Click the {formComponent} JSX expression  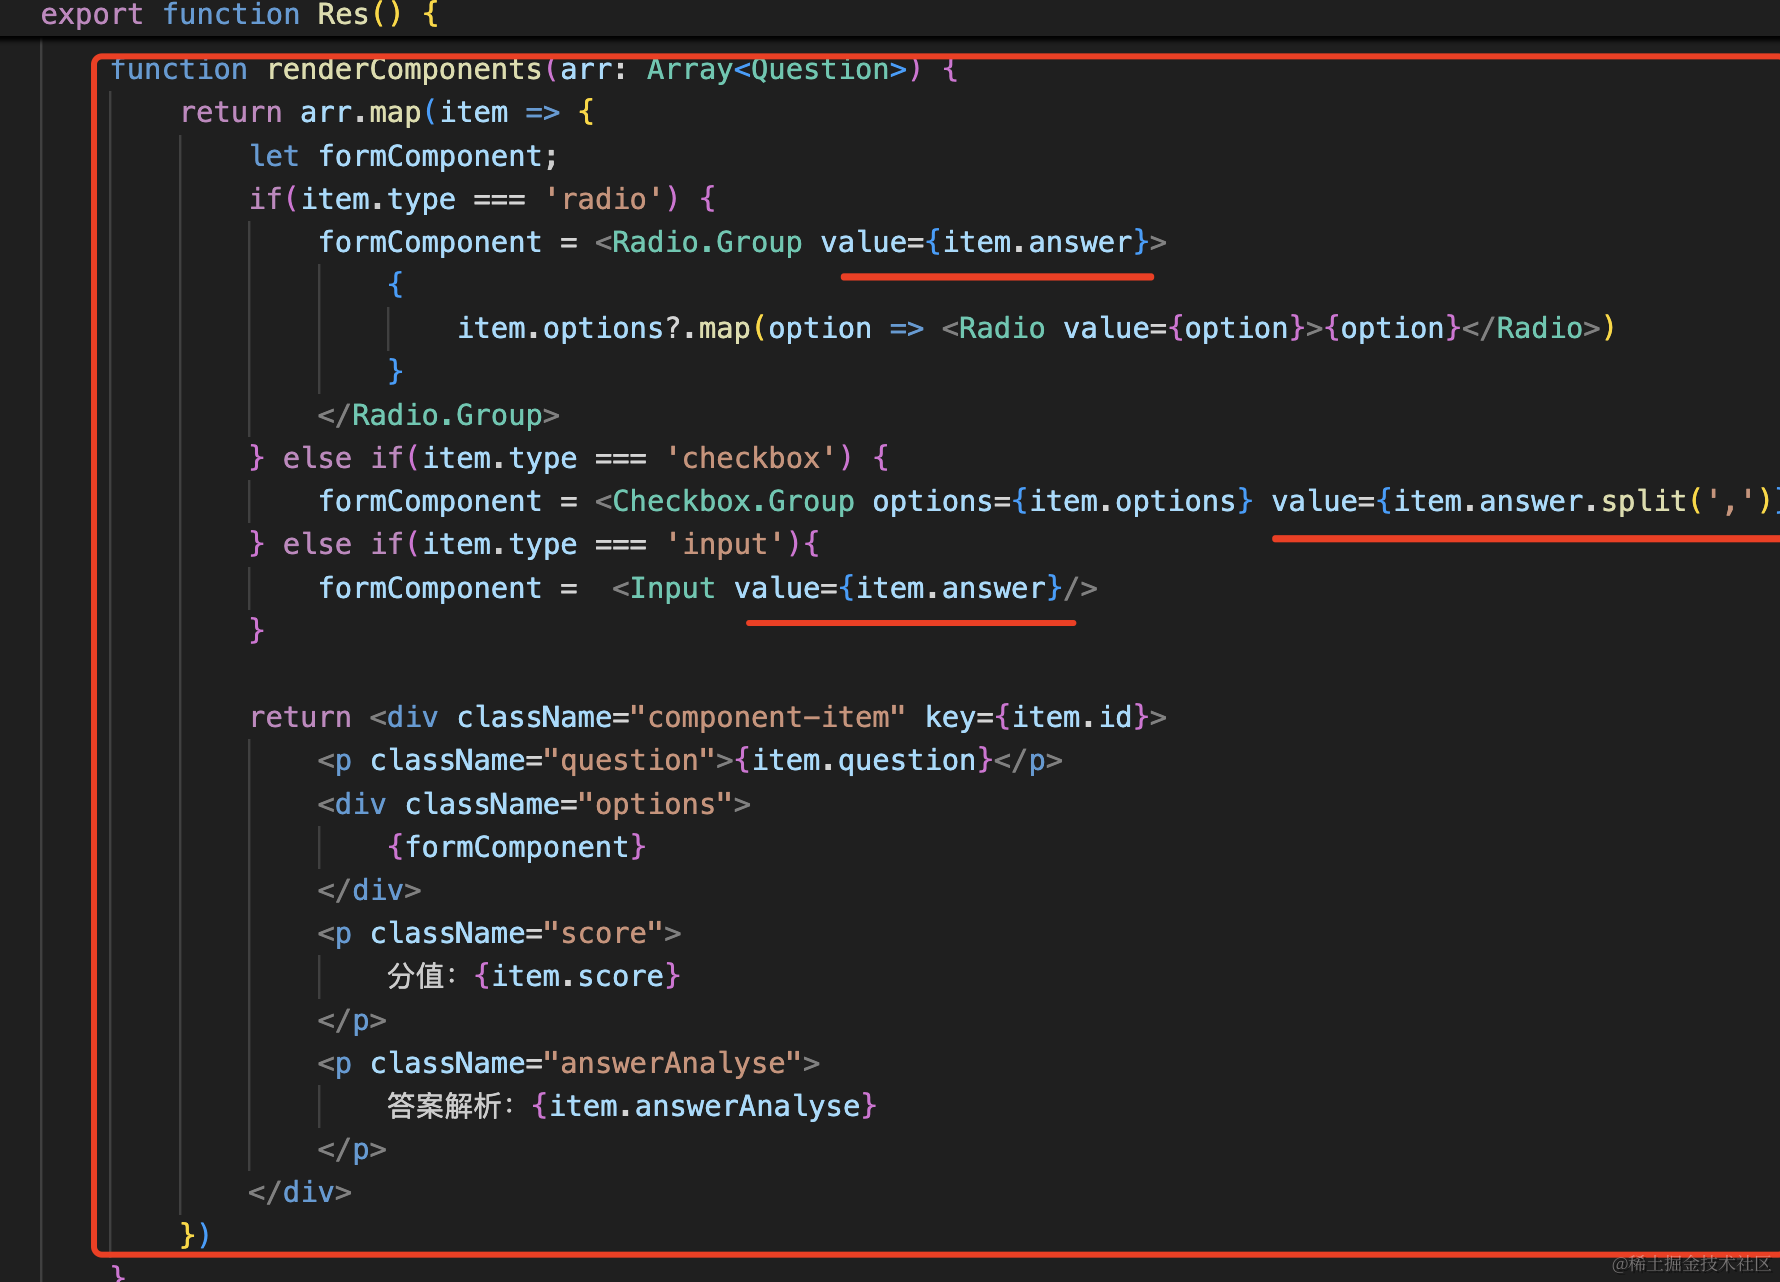(516, 847)
